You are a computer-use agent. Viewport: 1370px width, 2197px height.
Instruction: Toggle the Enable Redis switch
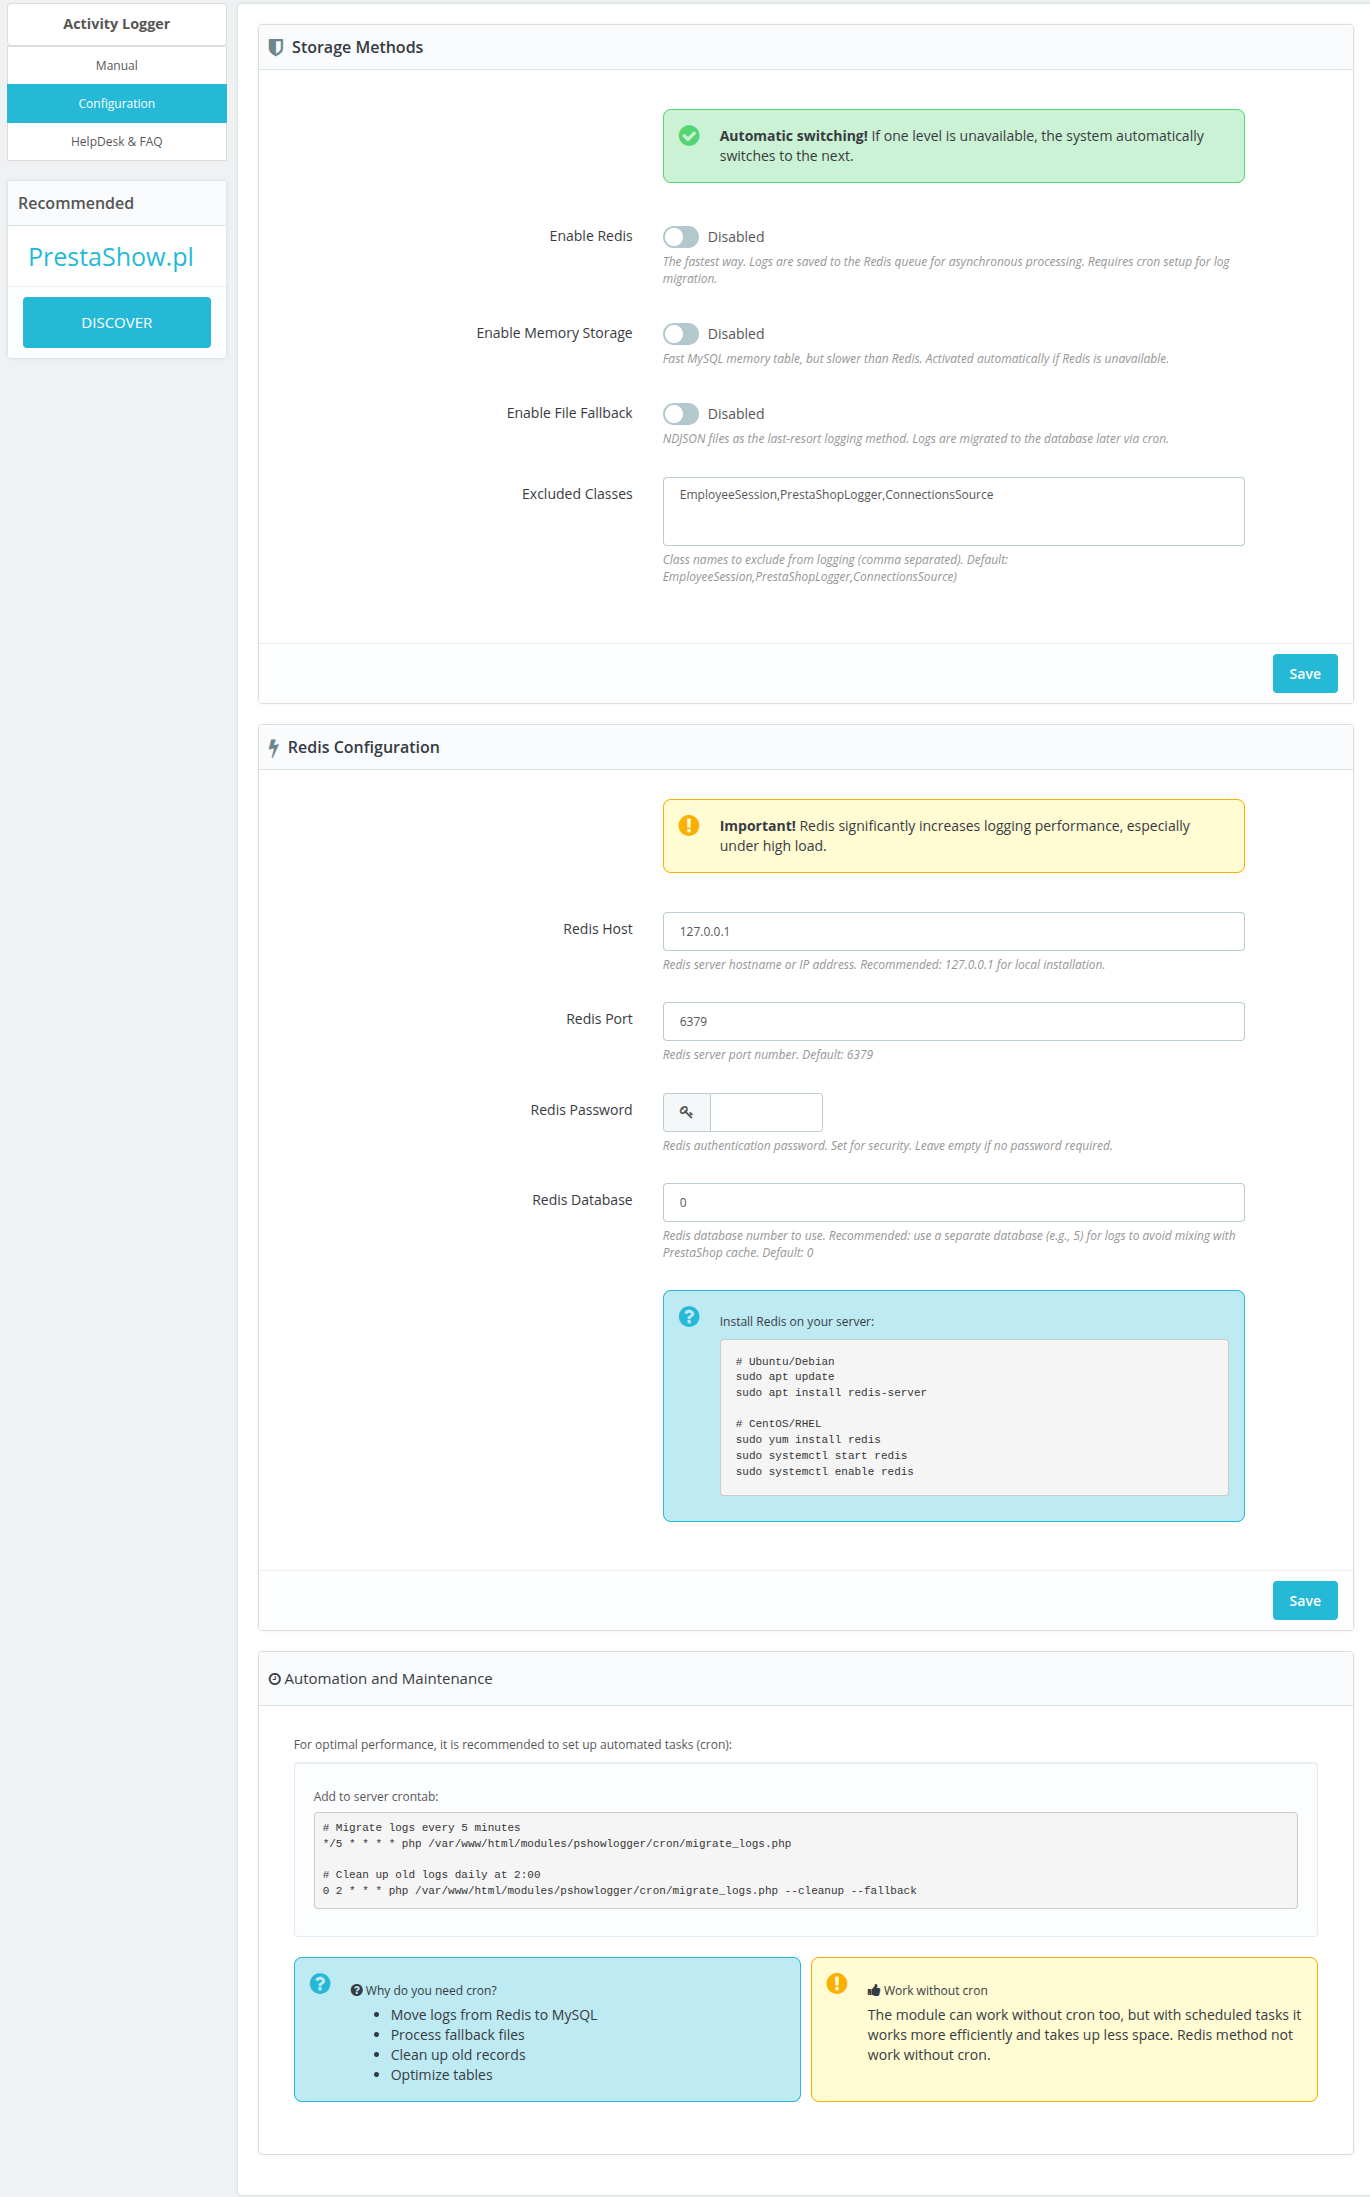point(681,237)
